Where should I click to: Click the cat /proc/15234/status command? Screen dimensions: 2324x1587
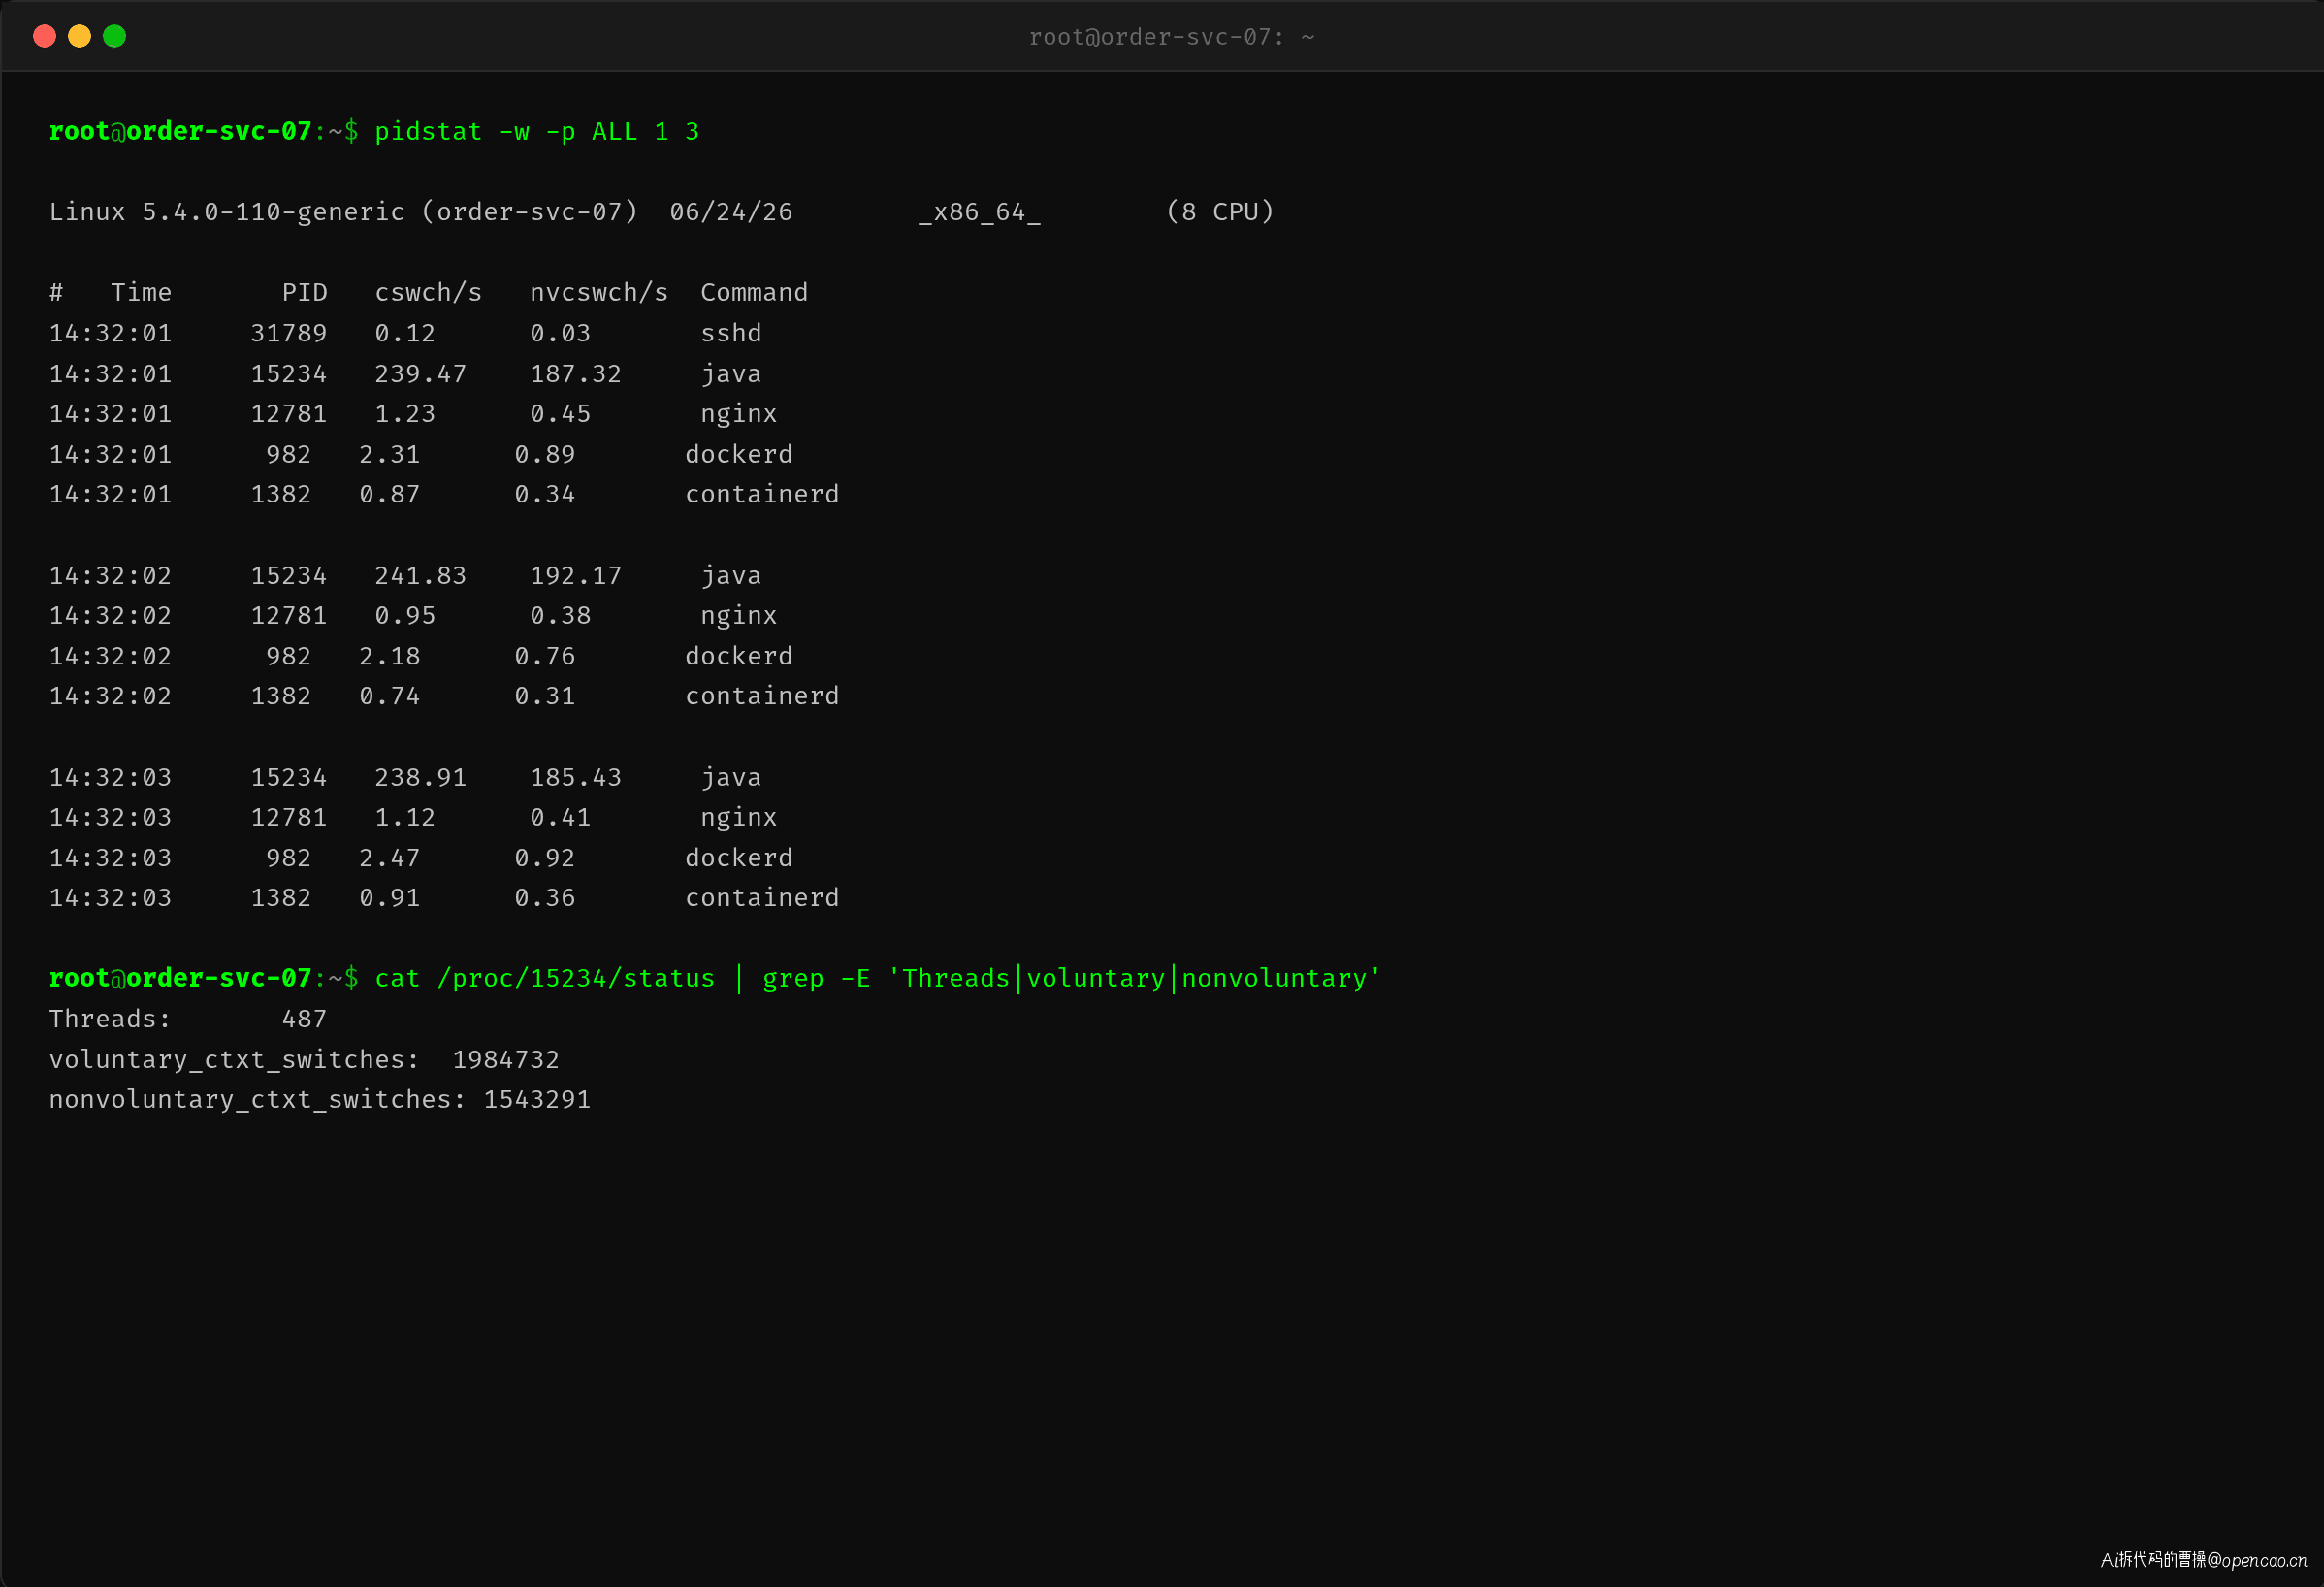click(x=545, y=979)
